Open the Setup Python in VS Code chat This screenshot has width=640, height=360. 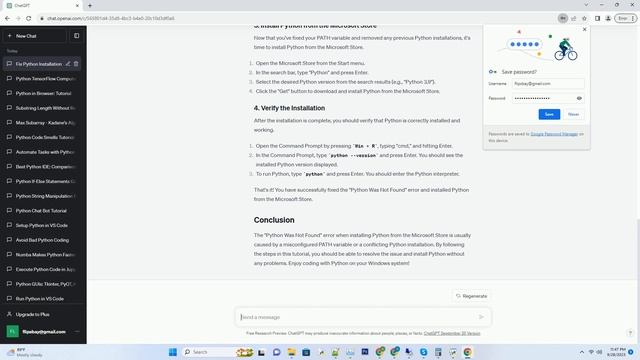(x=42, y=225)
